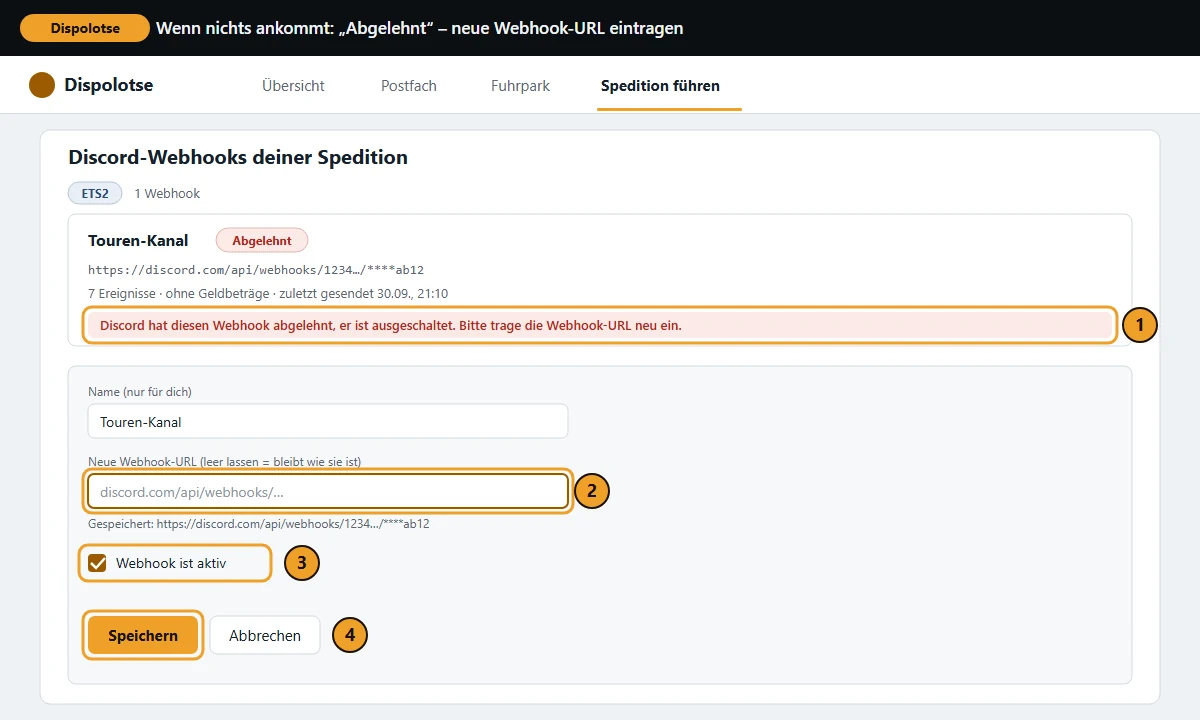Switch to the Fuhrpark tab

[x=520, y=86]
